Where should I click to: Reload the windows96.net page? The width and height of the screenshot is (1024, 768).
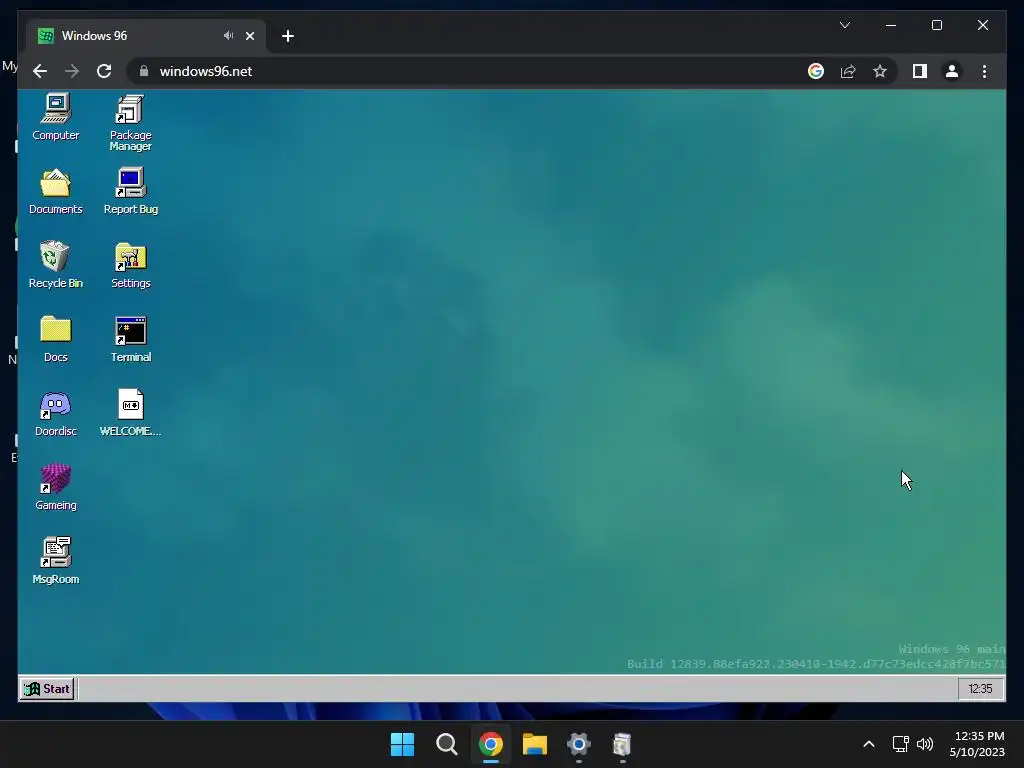point(104,71)
